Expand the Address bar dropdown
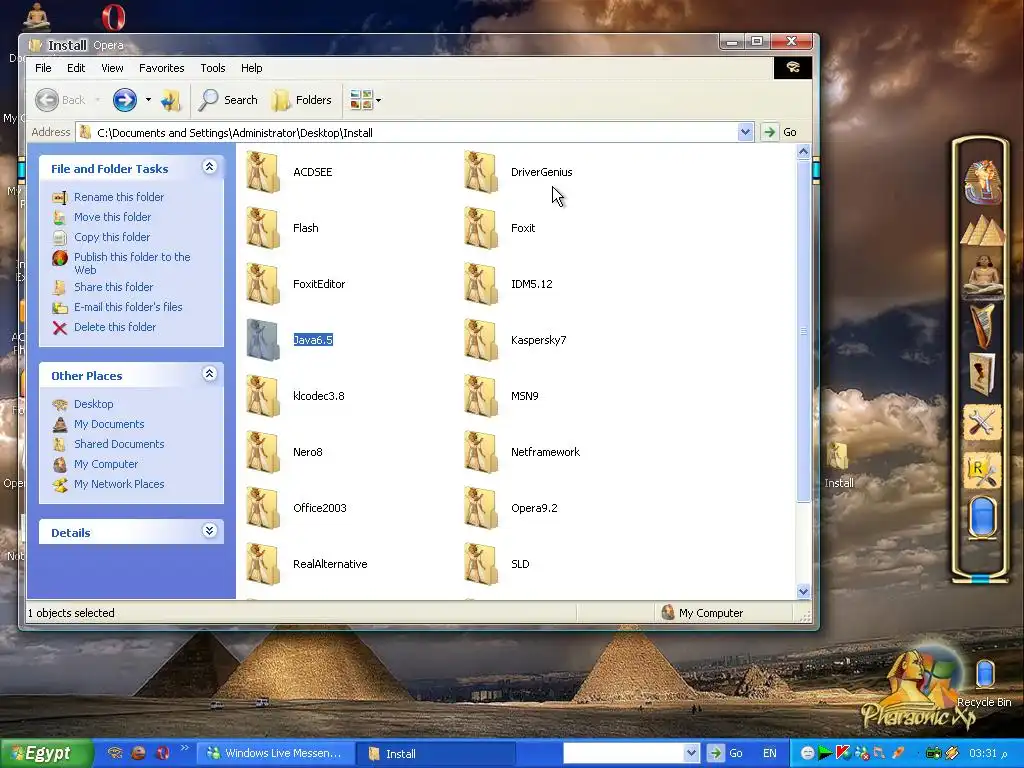Viewport: 1024px width, 768px height. 745,132
